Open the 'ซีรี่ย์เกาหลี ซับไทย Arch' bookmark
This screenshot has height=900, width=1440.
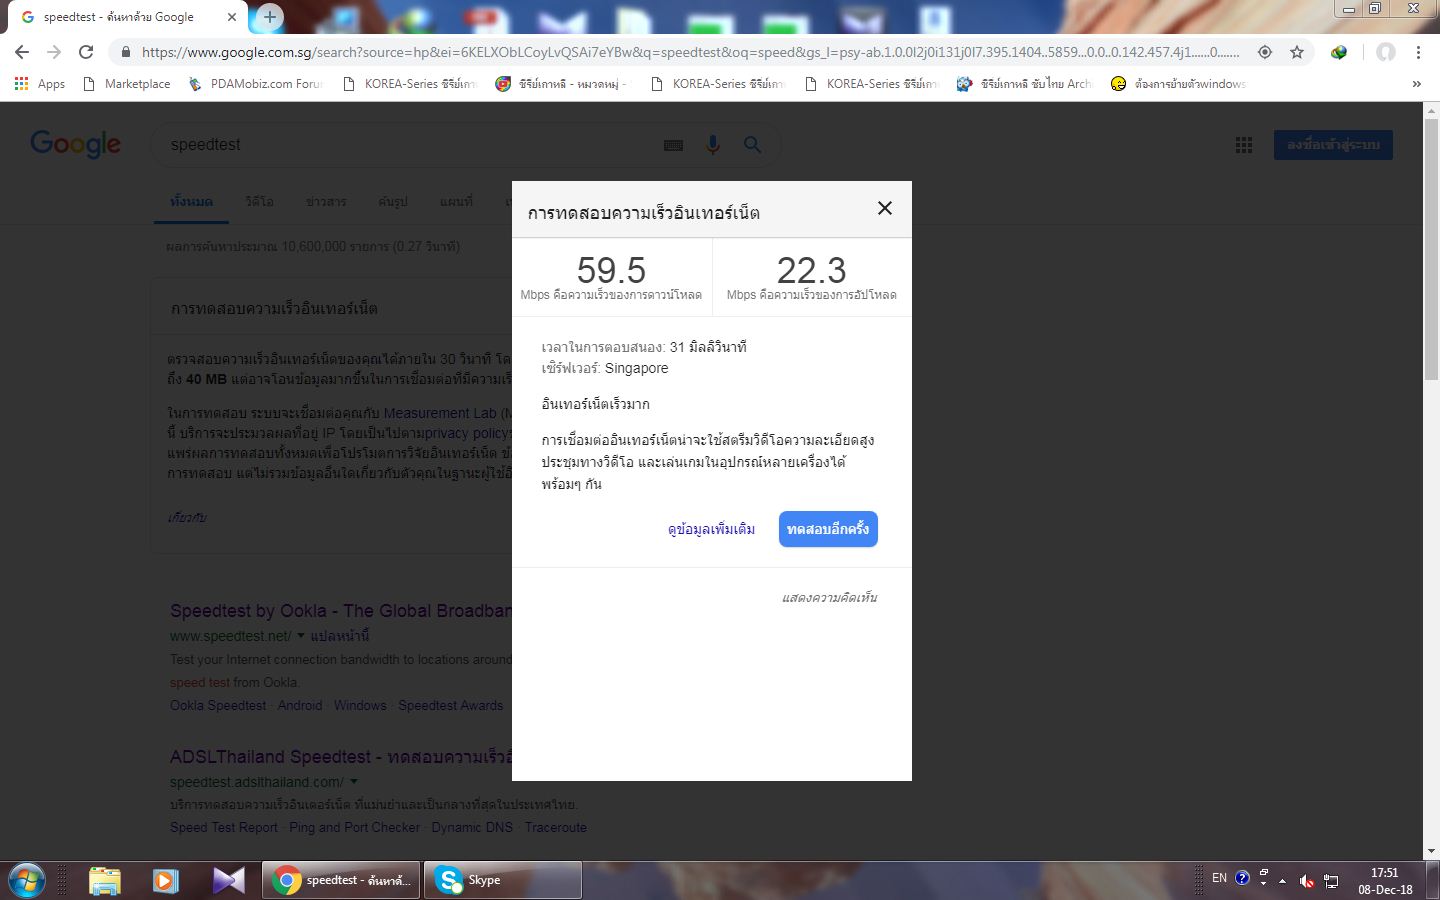1024,84
